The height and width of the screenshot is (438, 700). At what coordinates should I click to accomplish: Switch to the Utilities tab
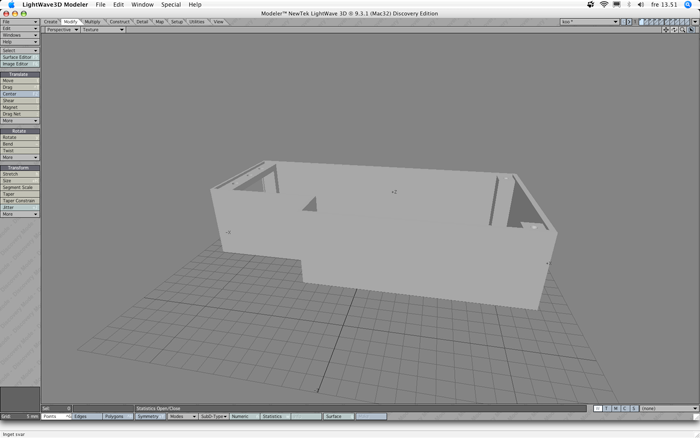pyautogui.click(x=196, y=22)
